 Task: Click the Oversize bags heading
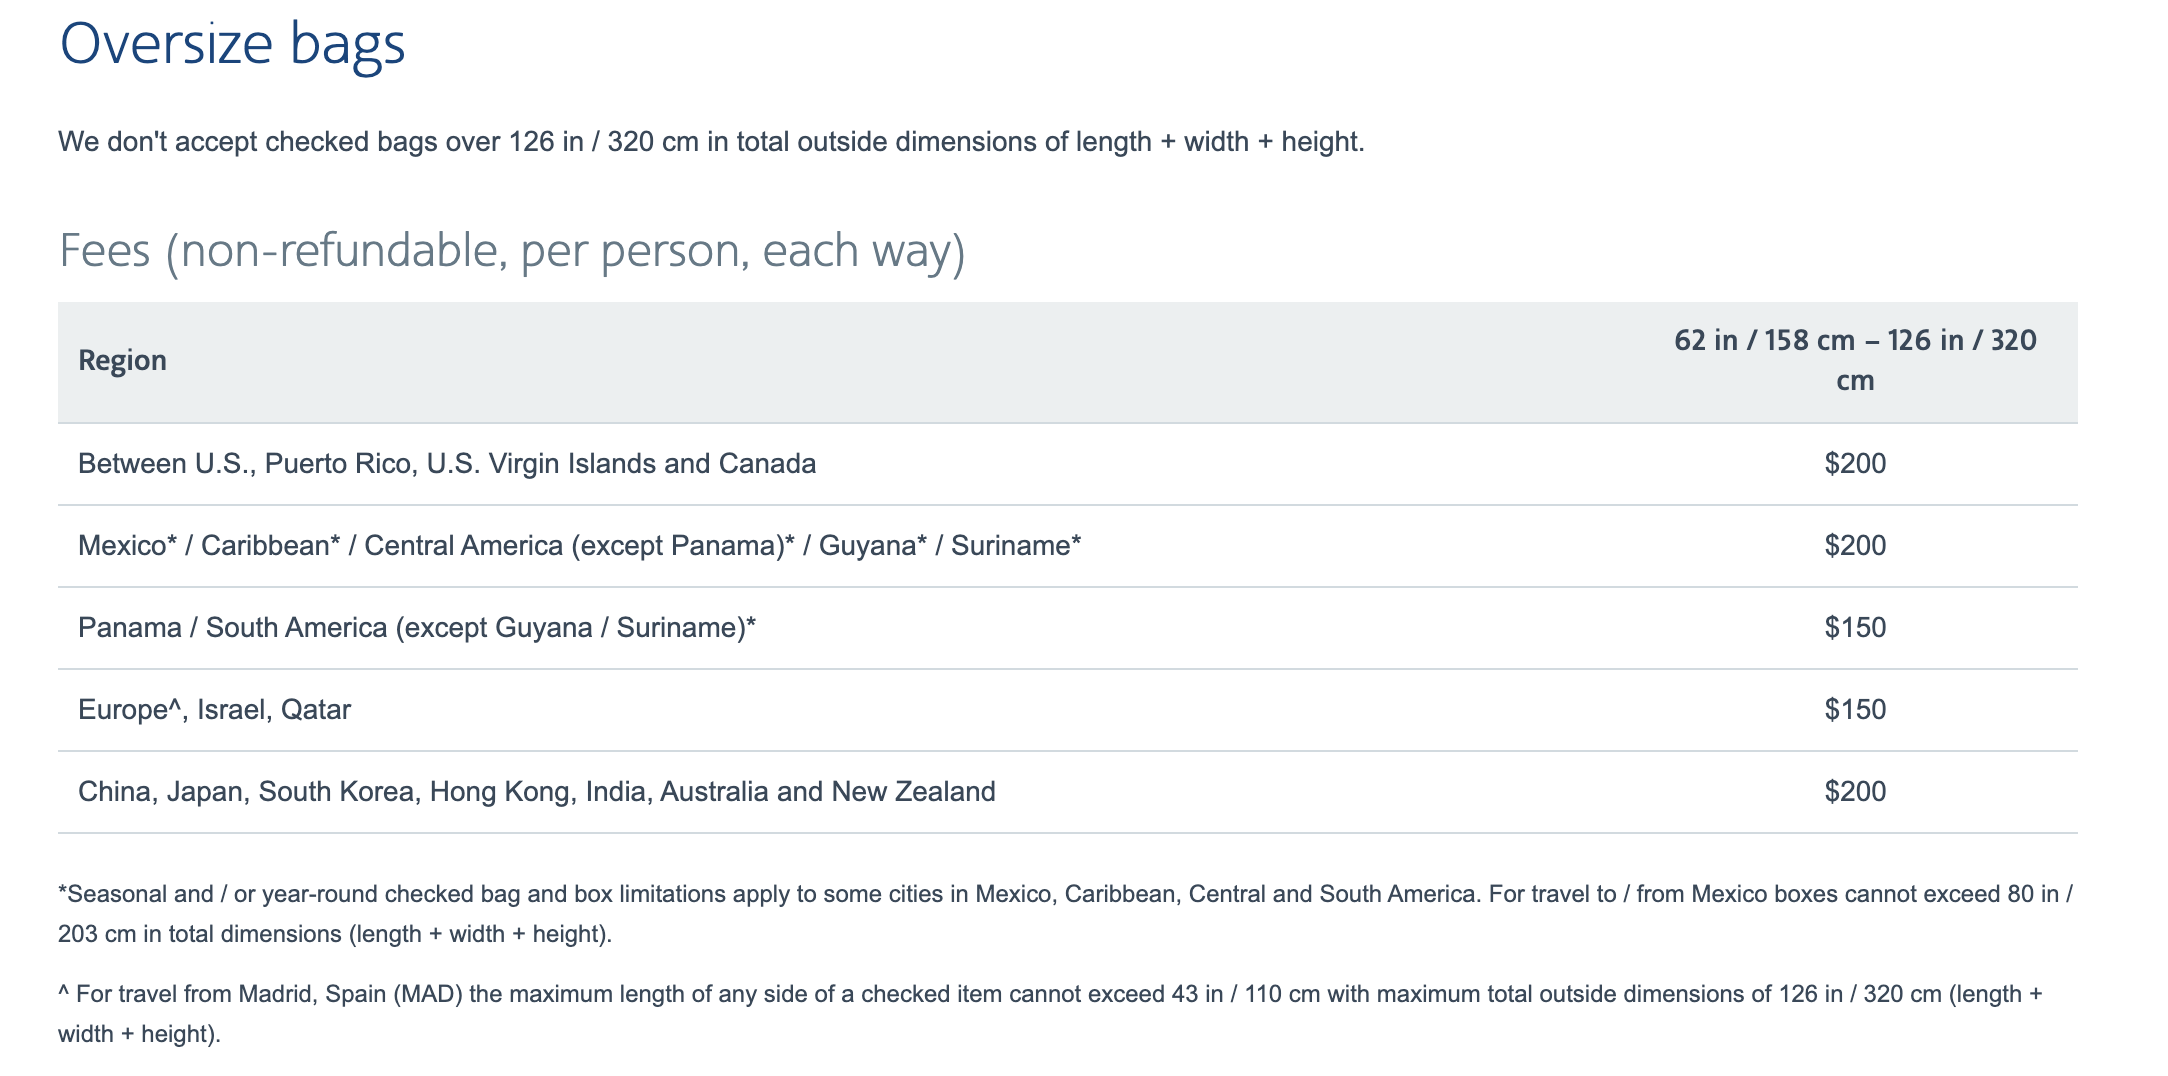pyautogui.click(x=232, y=44)
